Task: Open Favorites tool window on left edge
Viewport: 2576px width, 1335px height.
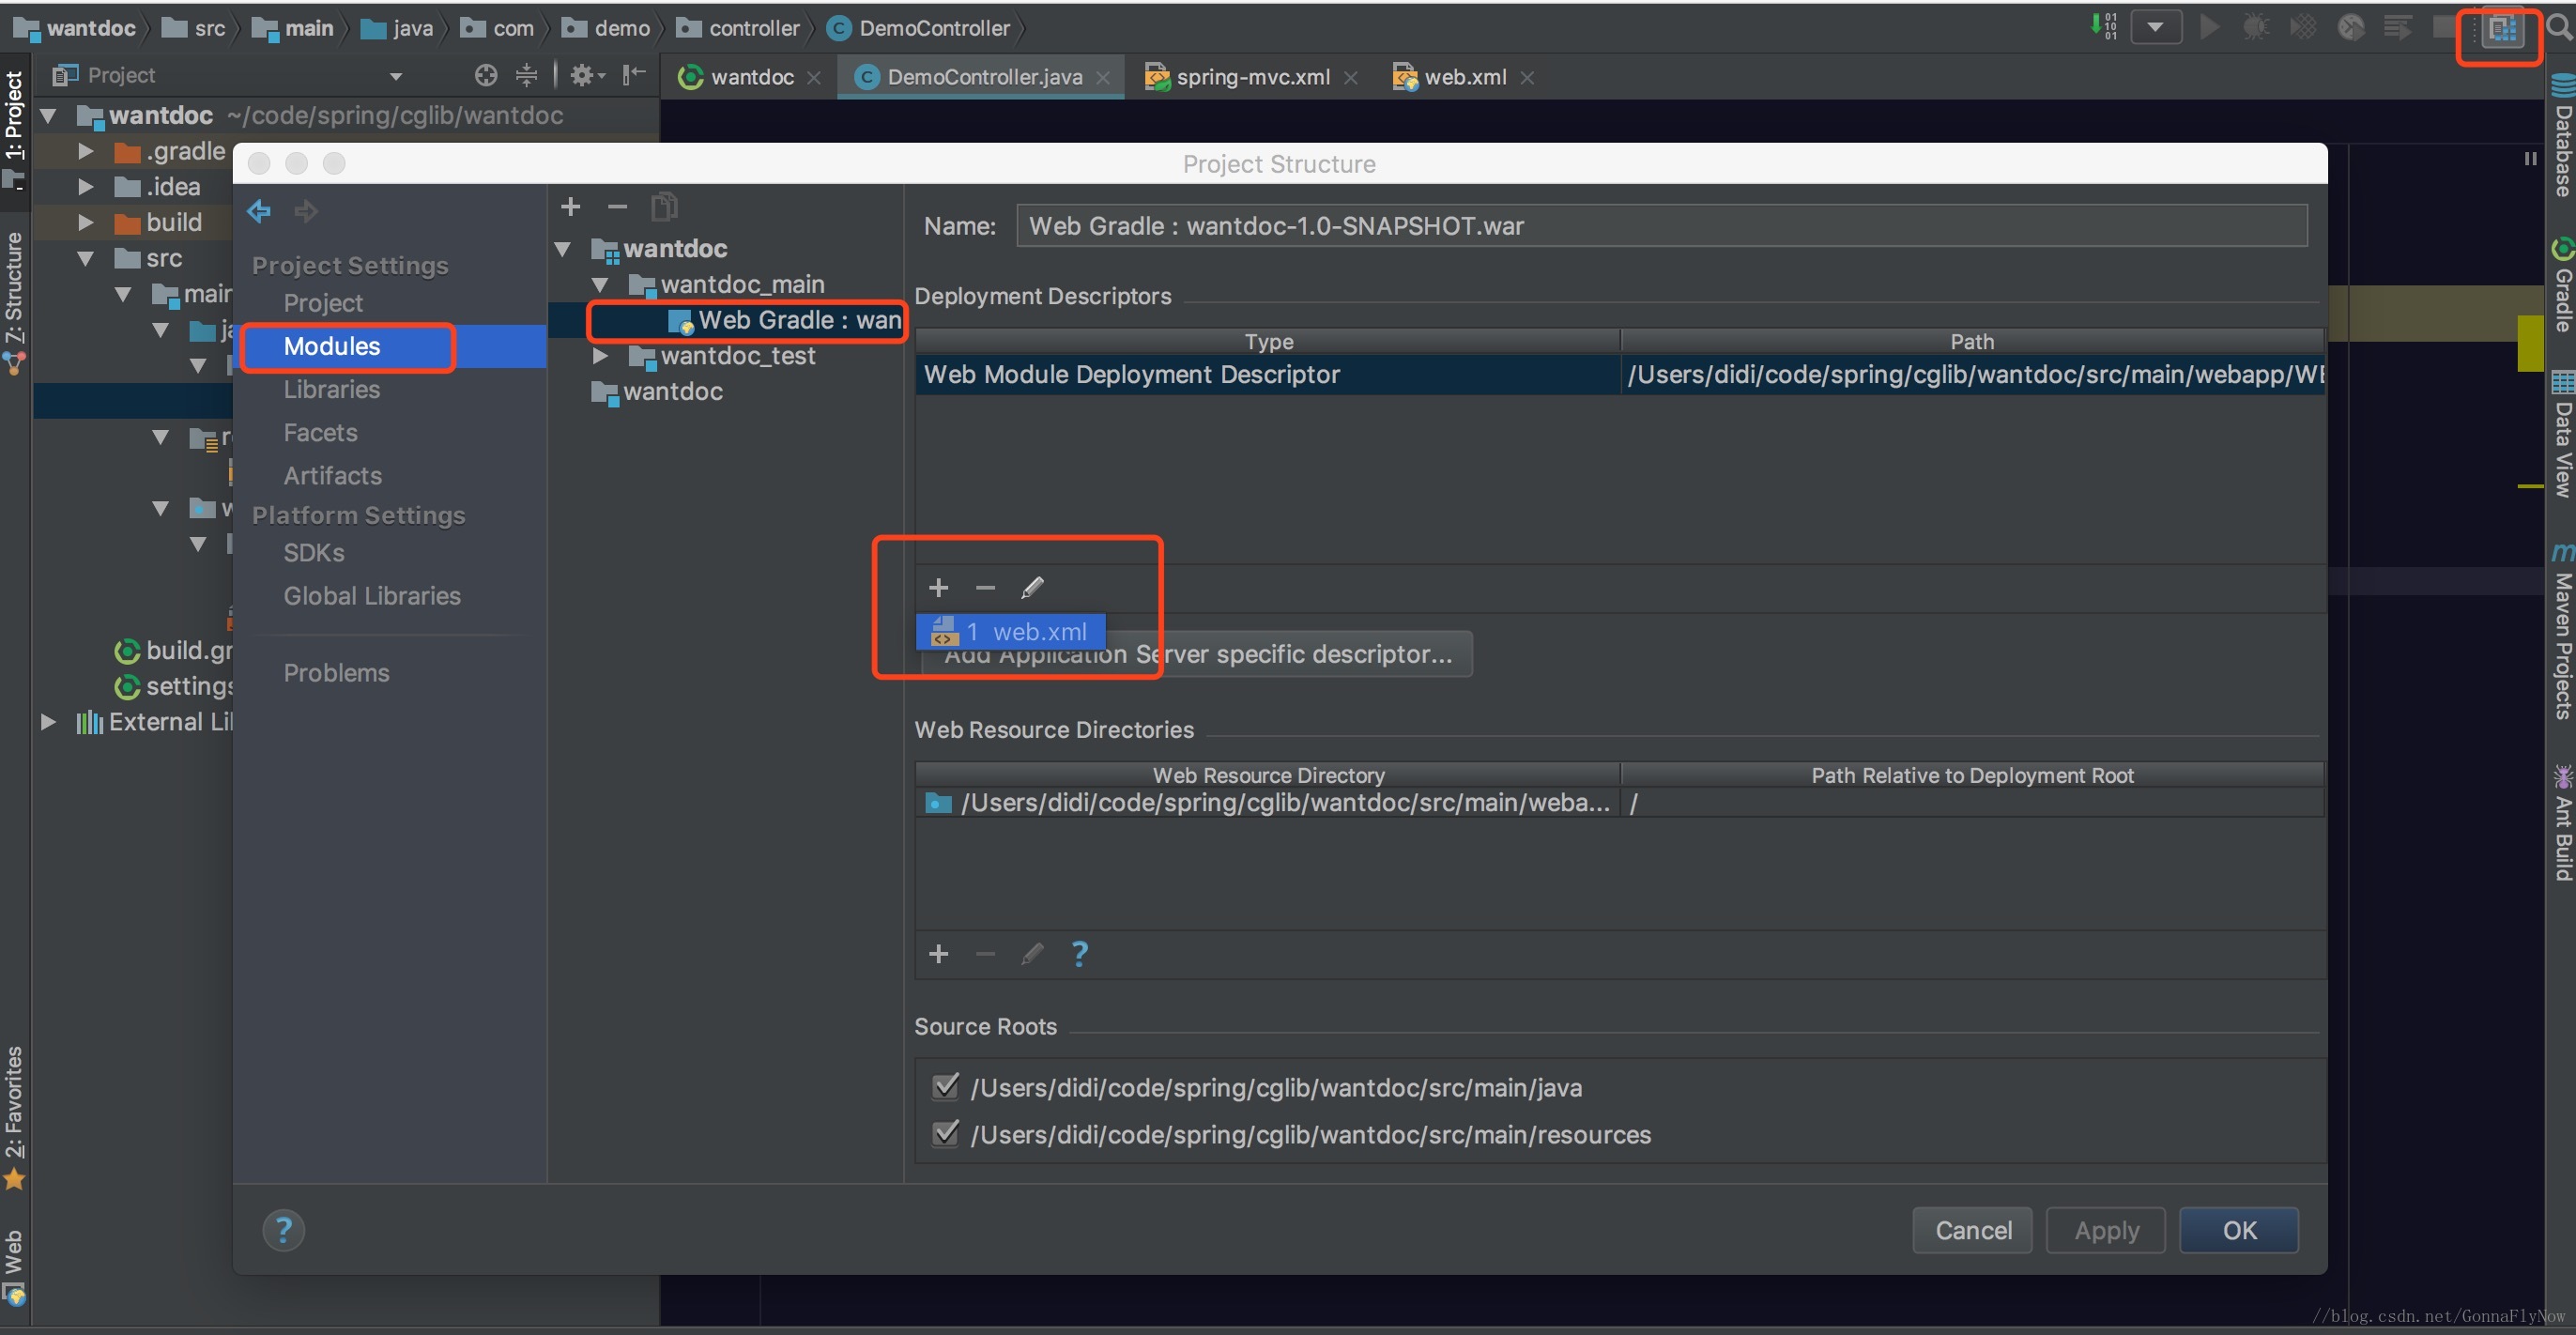Action: coord(14,1118)
